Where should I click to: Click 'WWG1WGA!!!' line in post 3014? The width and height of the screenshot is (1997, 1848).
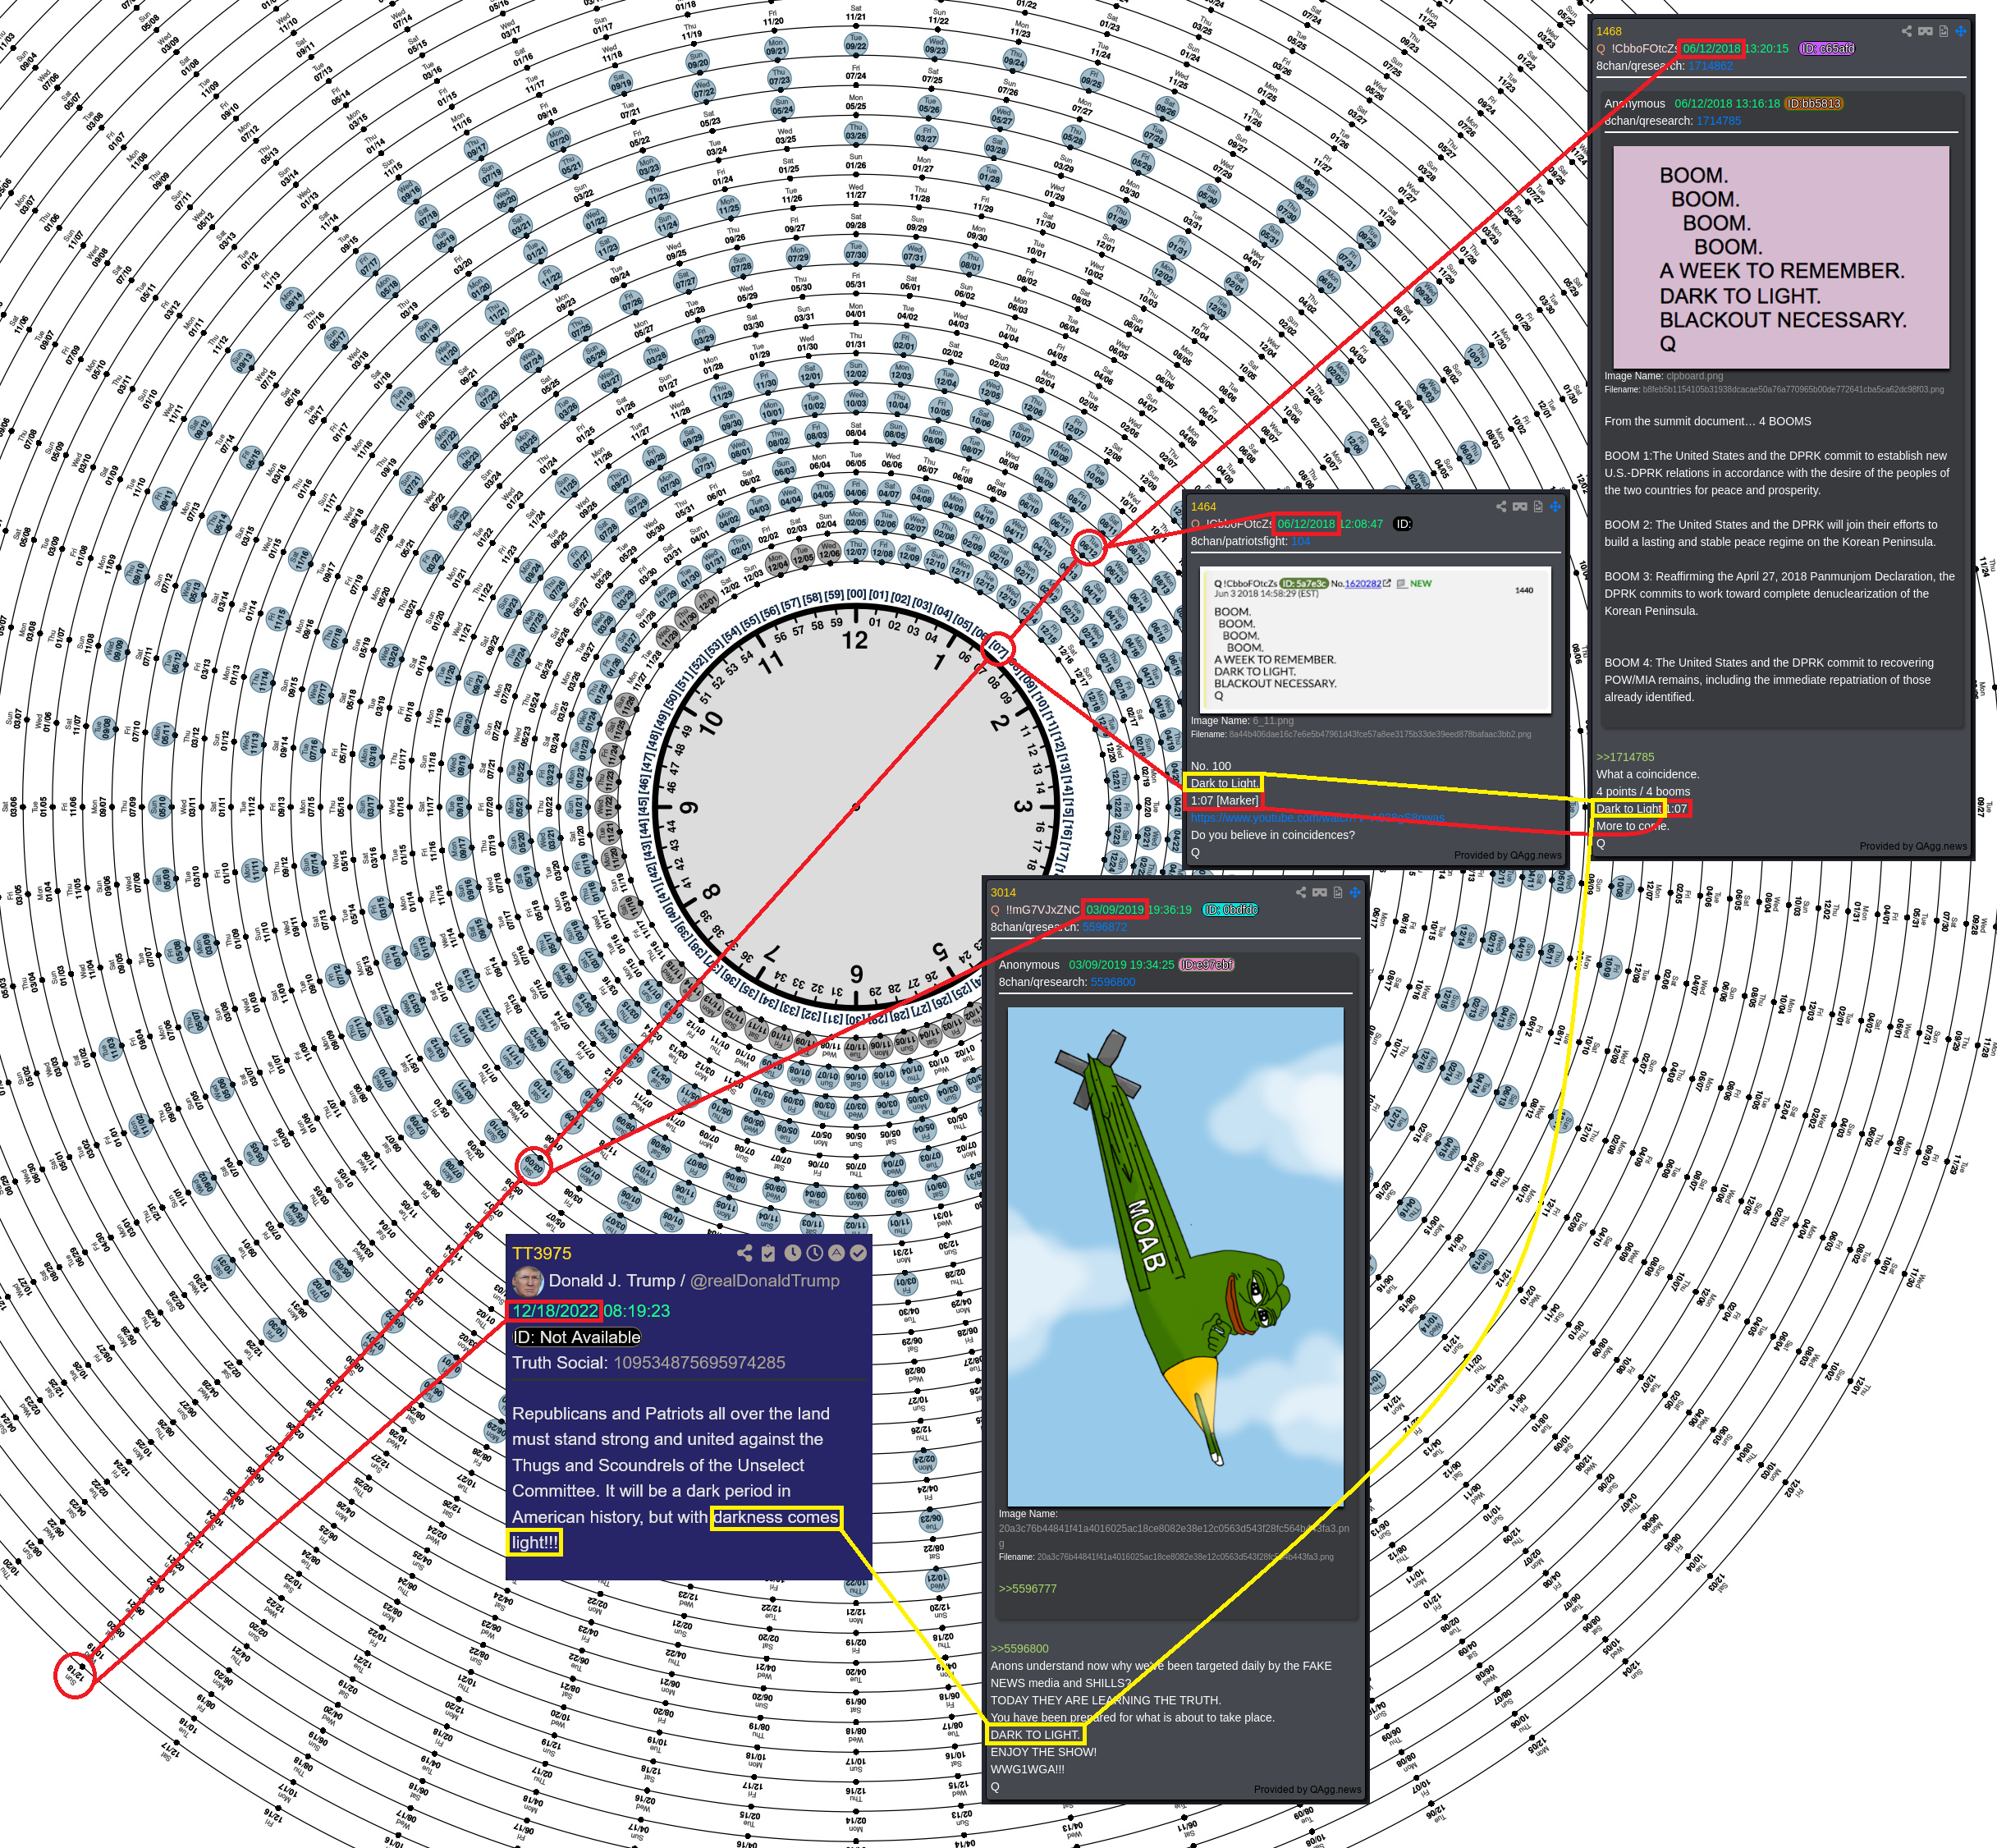1027,1769
